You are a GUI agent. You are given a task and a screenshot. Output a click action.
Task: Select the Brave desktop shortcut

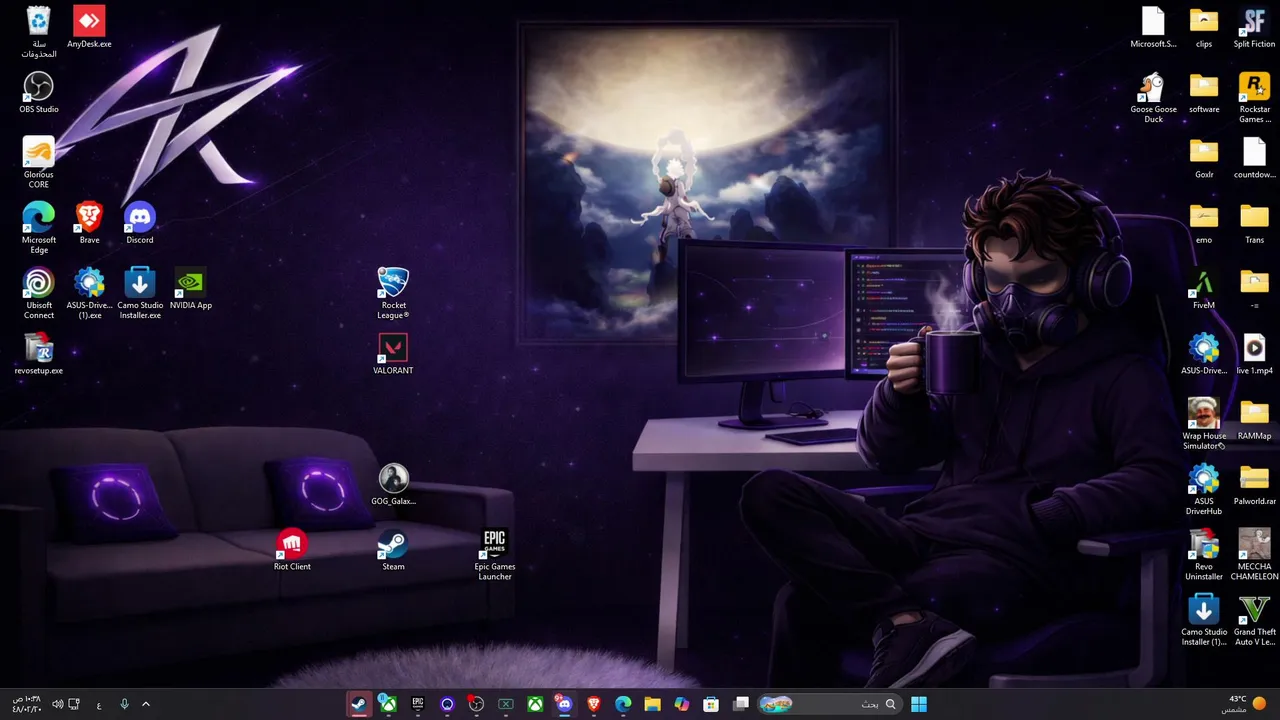click(x=89, y=223)
